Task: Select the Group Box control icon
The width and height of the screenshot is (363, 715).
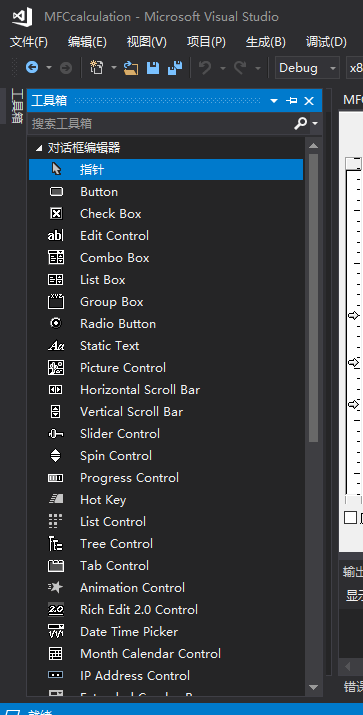Action: click(56, 301)
